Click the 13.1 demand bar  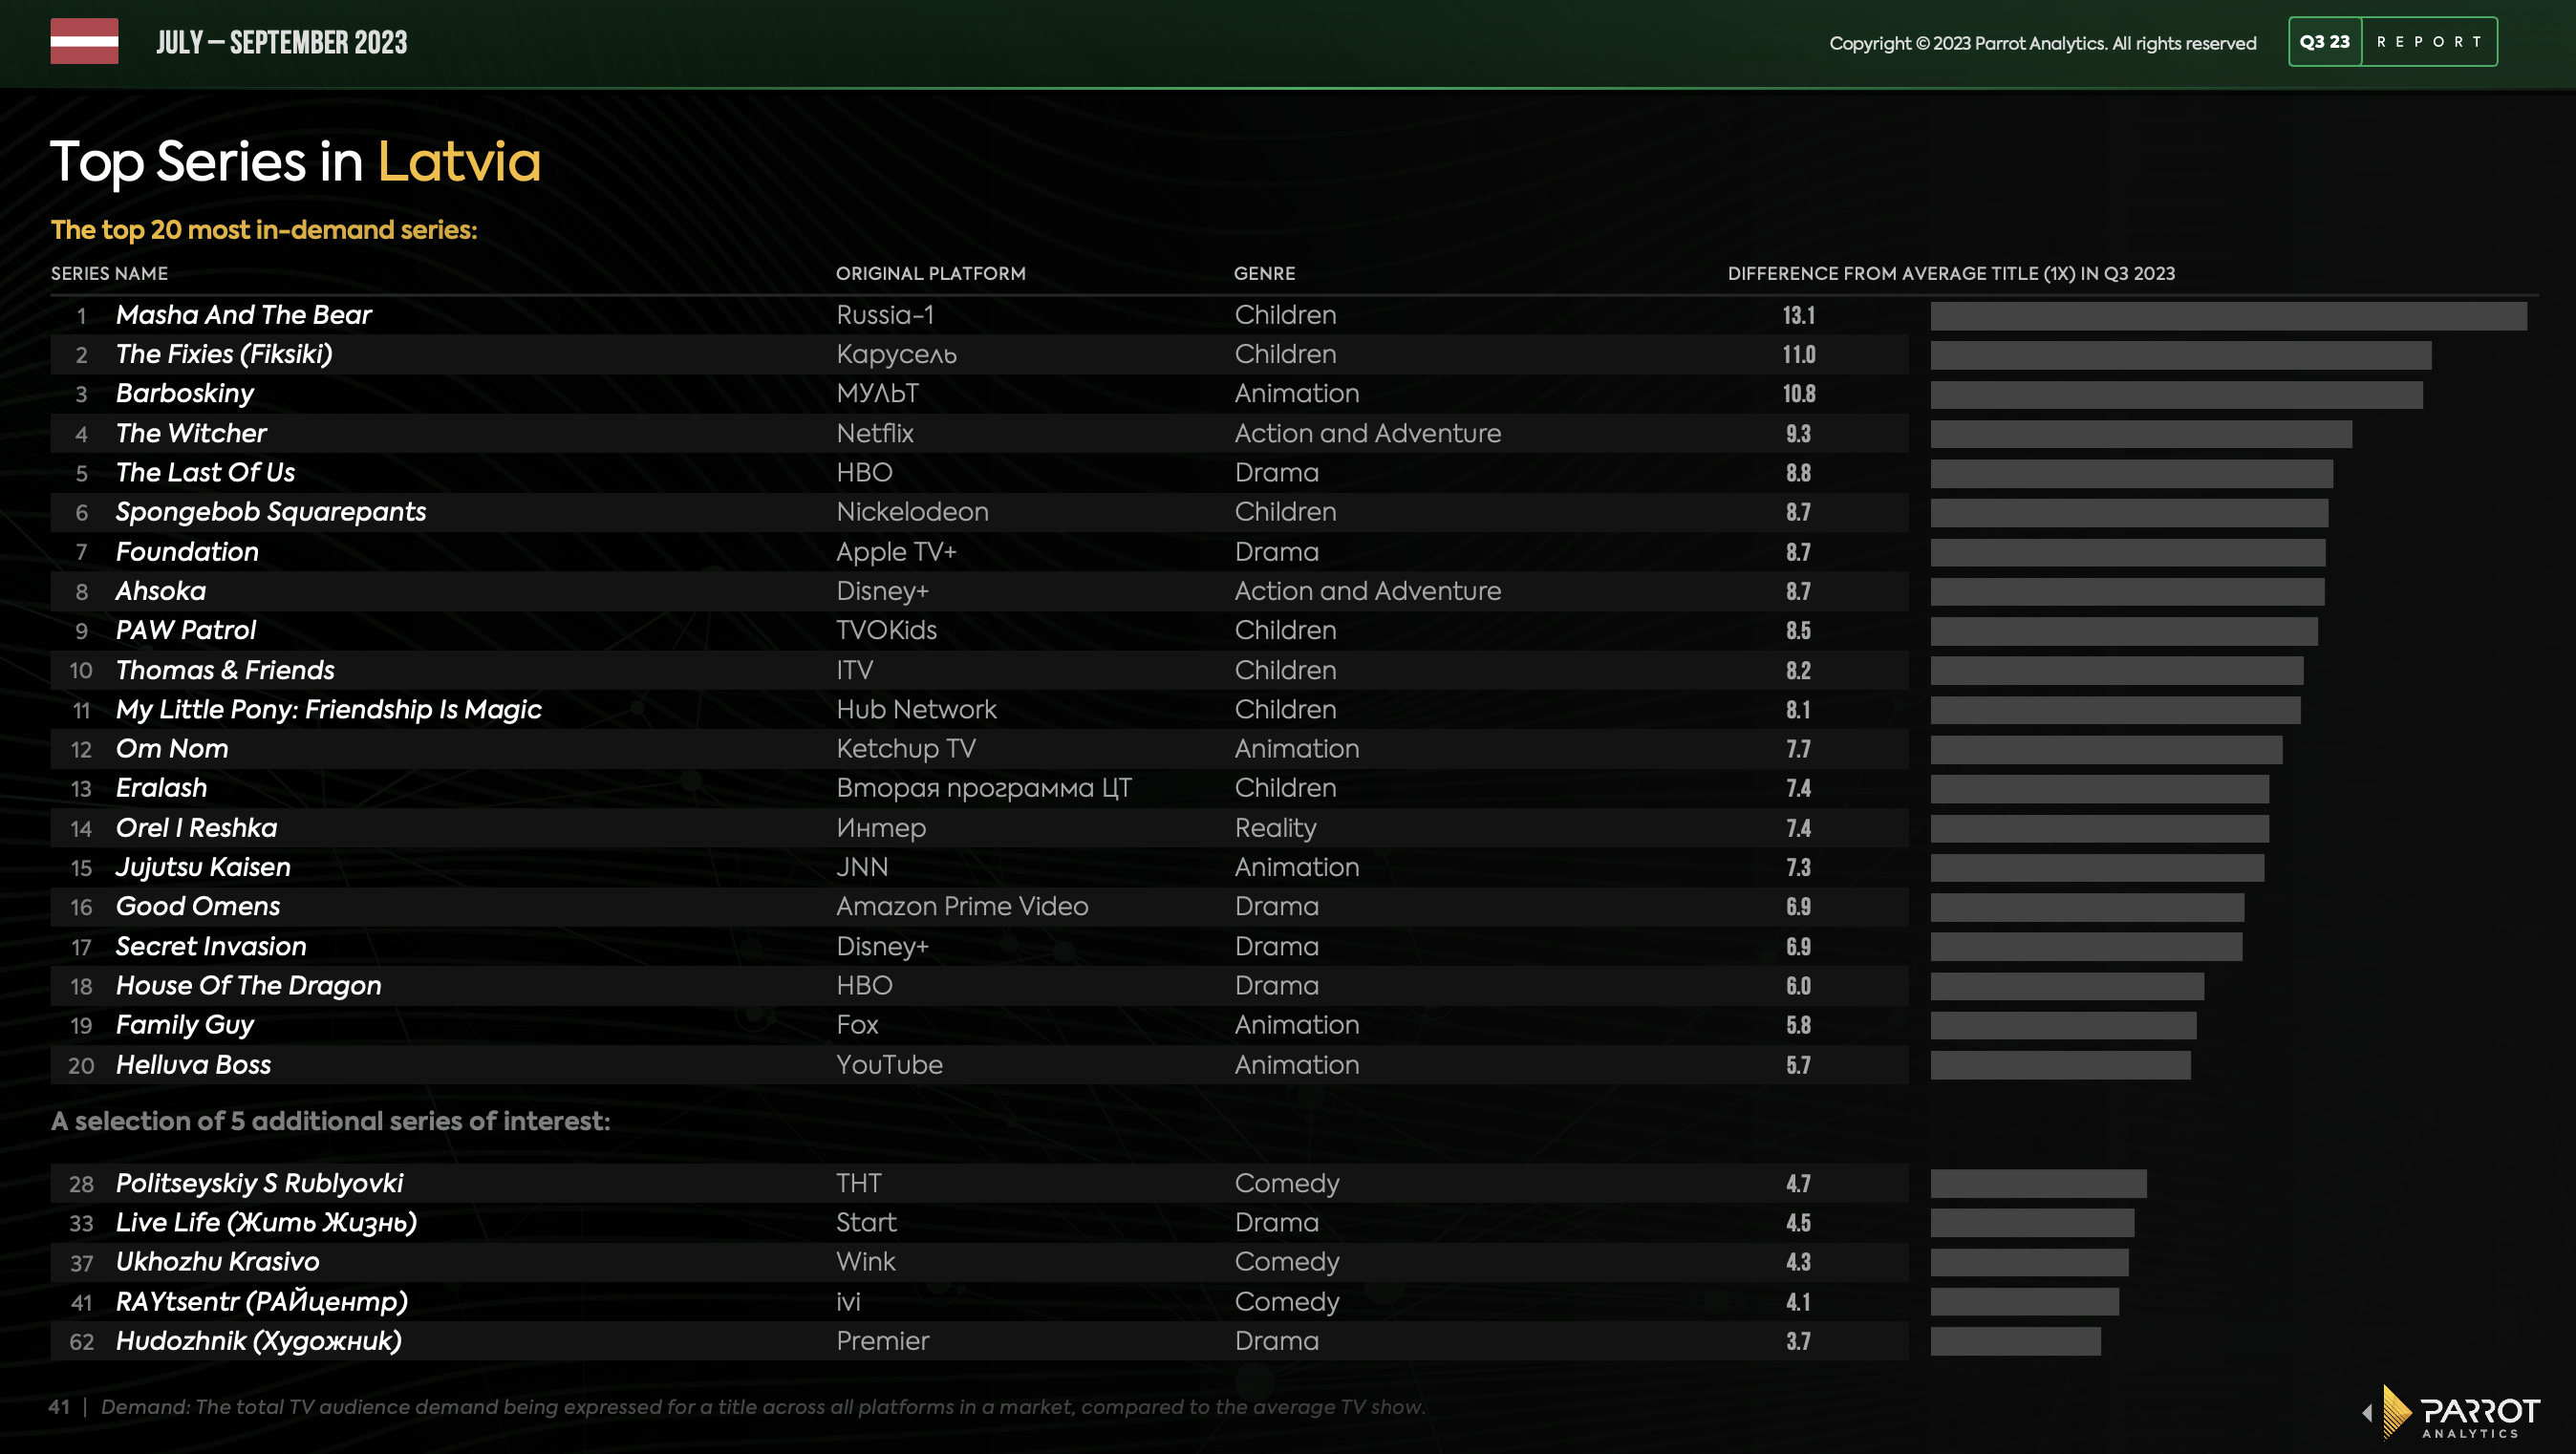click(2227, 316)
